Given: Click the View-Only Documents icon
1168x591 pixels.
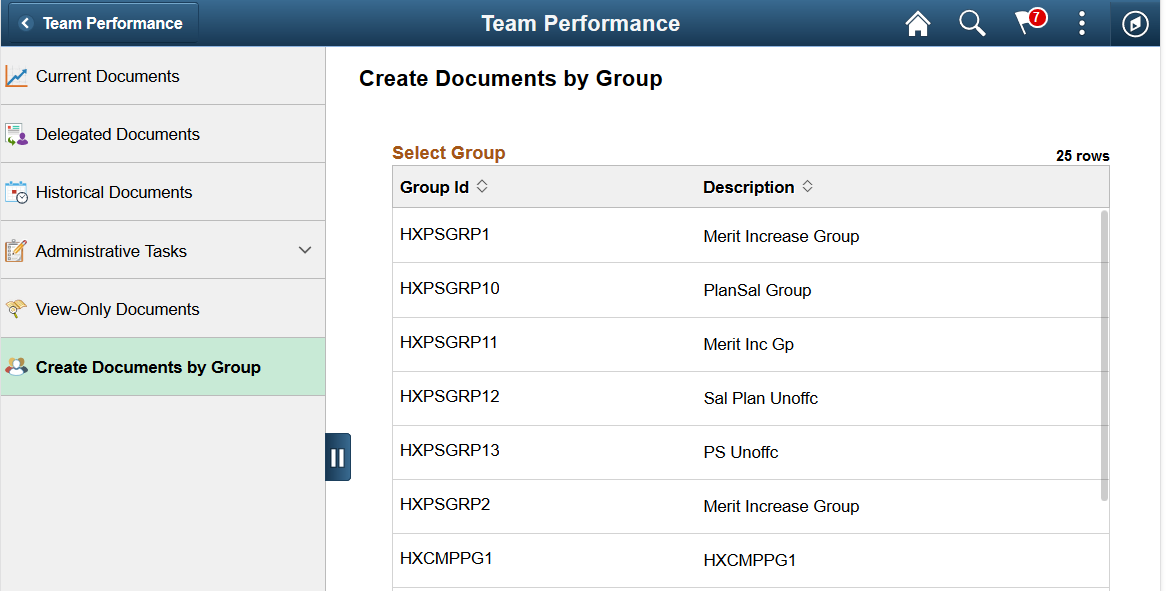Looking at the screenshot, I should pos(16,309).
